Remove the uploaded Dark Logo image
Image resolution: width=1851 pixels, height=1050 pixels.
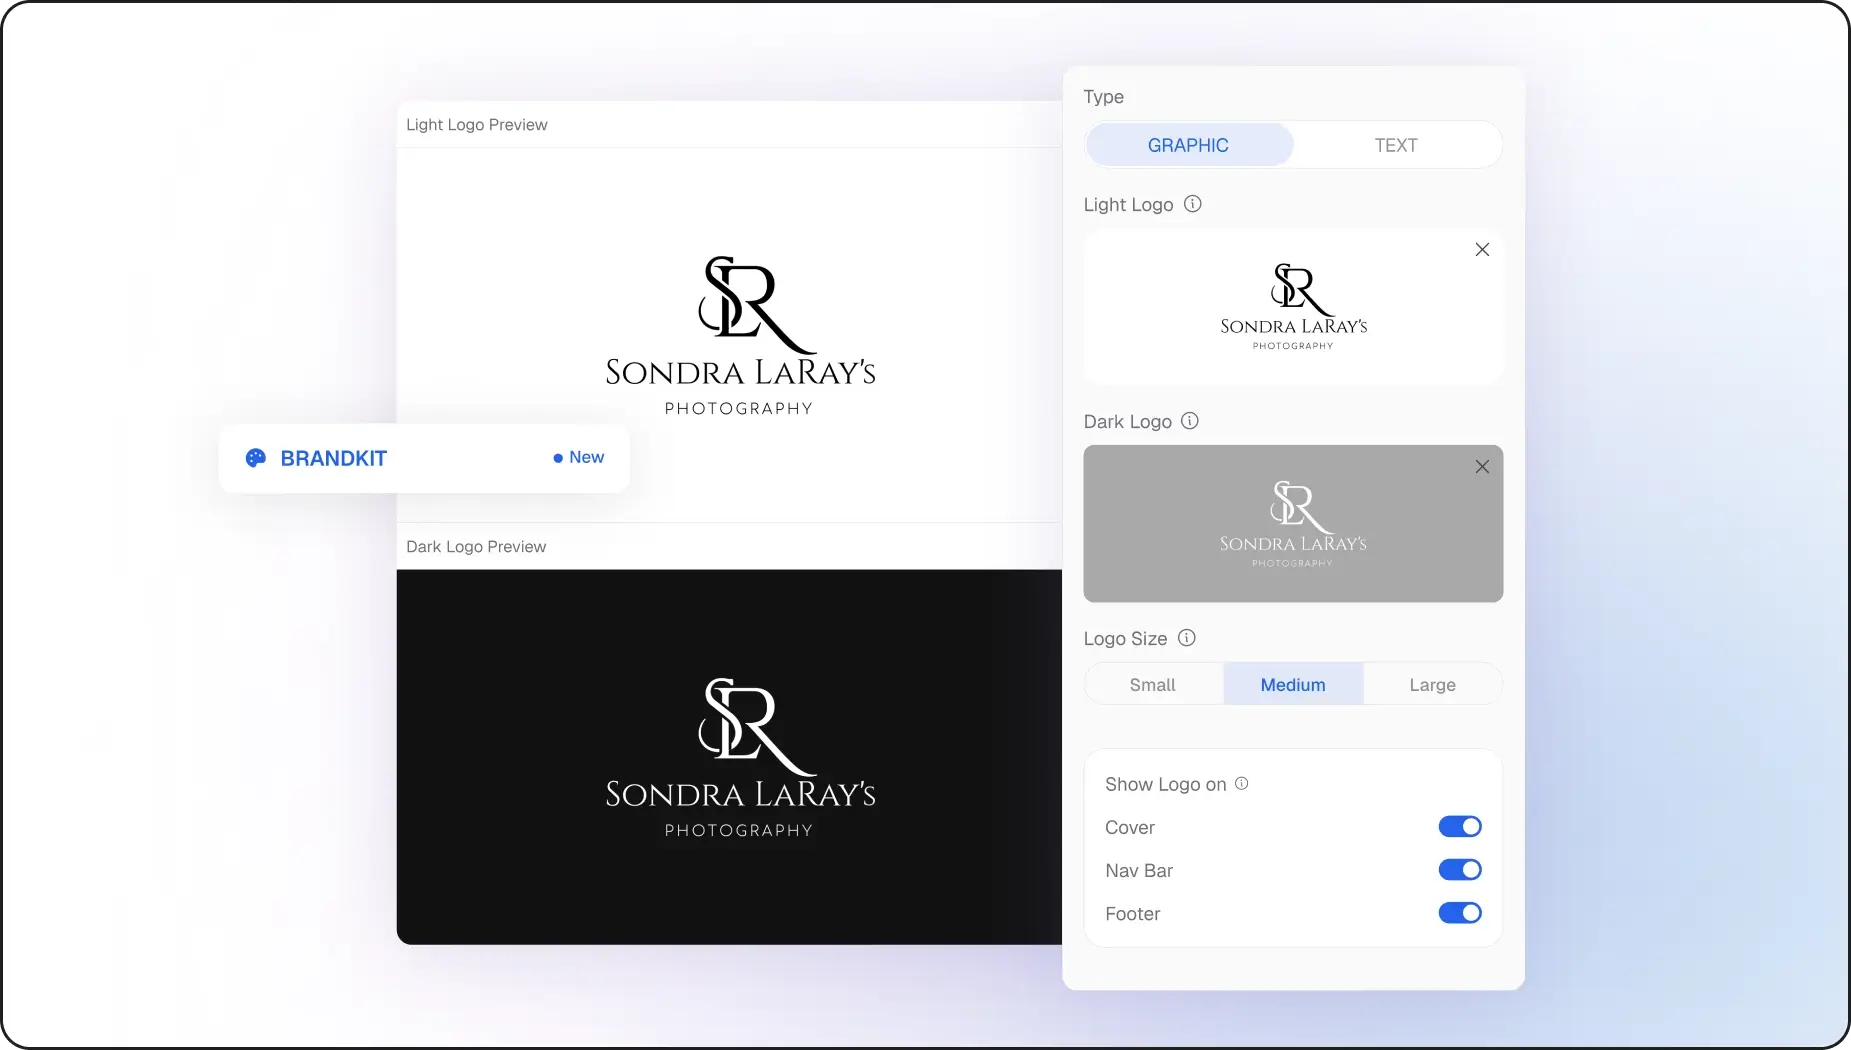(x=1482, y=467)
